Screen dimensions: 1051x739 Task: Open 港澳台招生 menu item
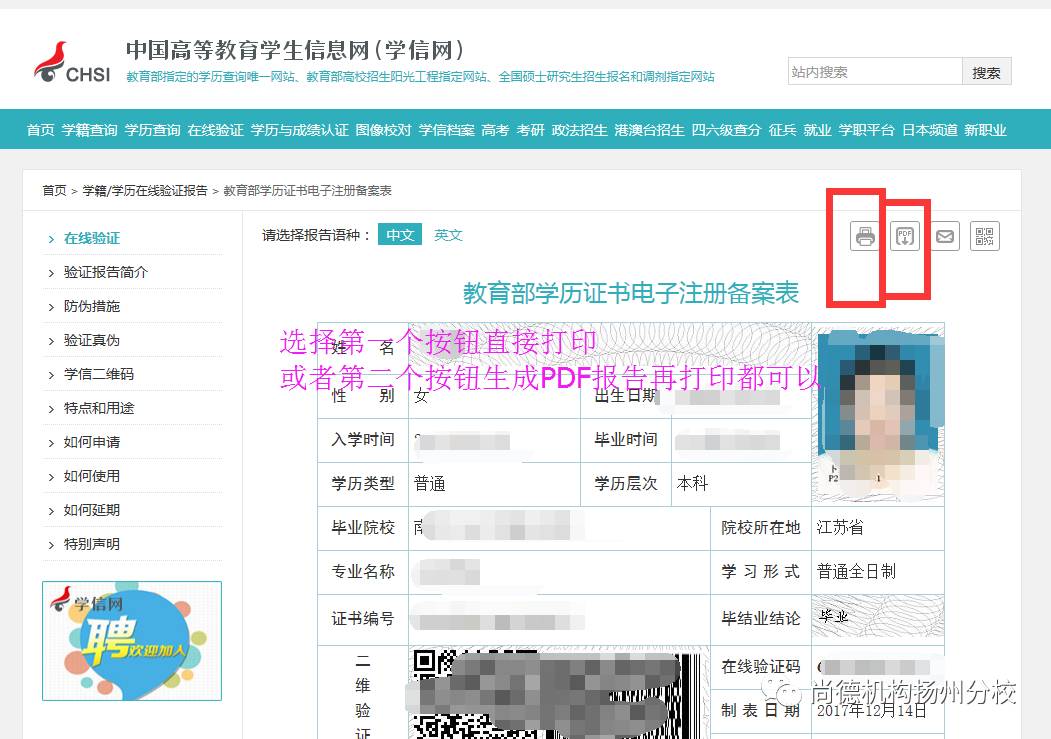[x=650, y=130]
